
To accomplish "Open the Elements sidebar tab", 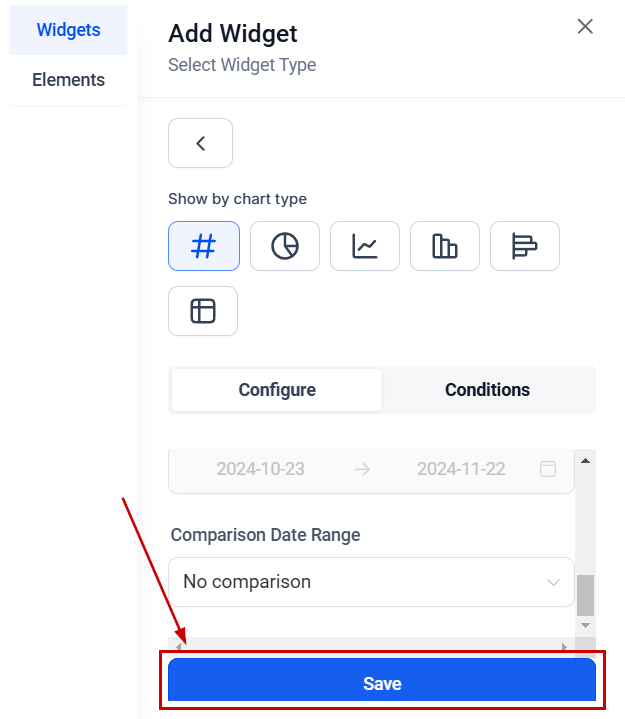I will click(68, 80).
